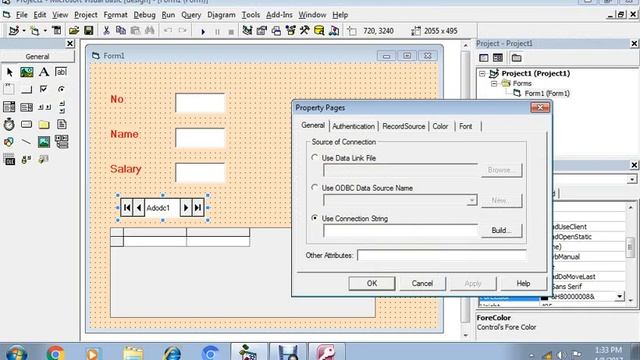Viewport: 640px width, 360px height.
Task: Select the DirListBox folder tool
Action: (x=44, y=124)
